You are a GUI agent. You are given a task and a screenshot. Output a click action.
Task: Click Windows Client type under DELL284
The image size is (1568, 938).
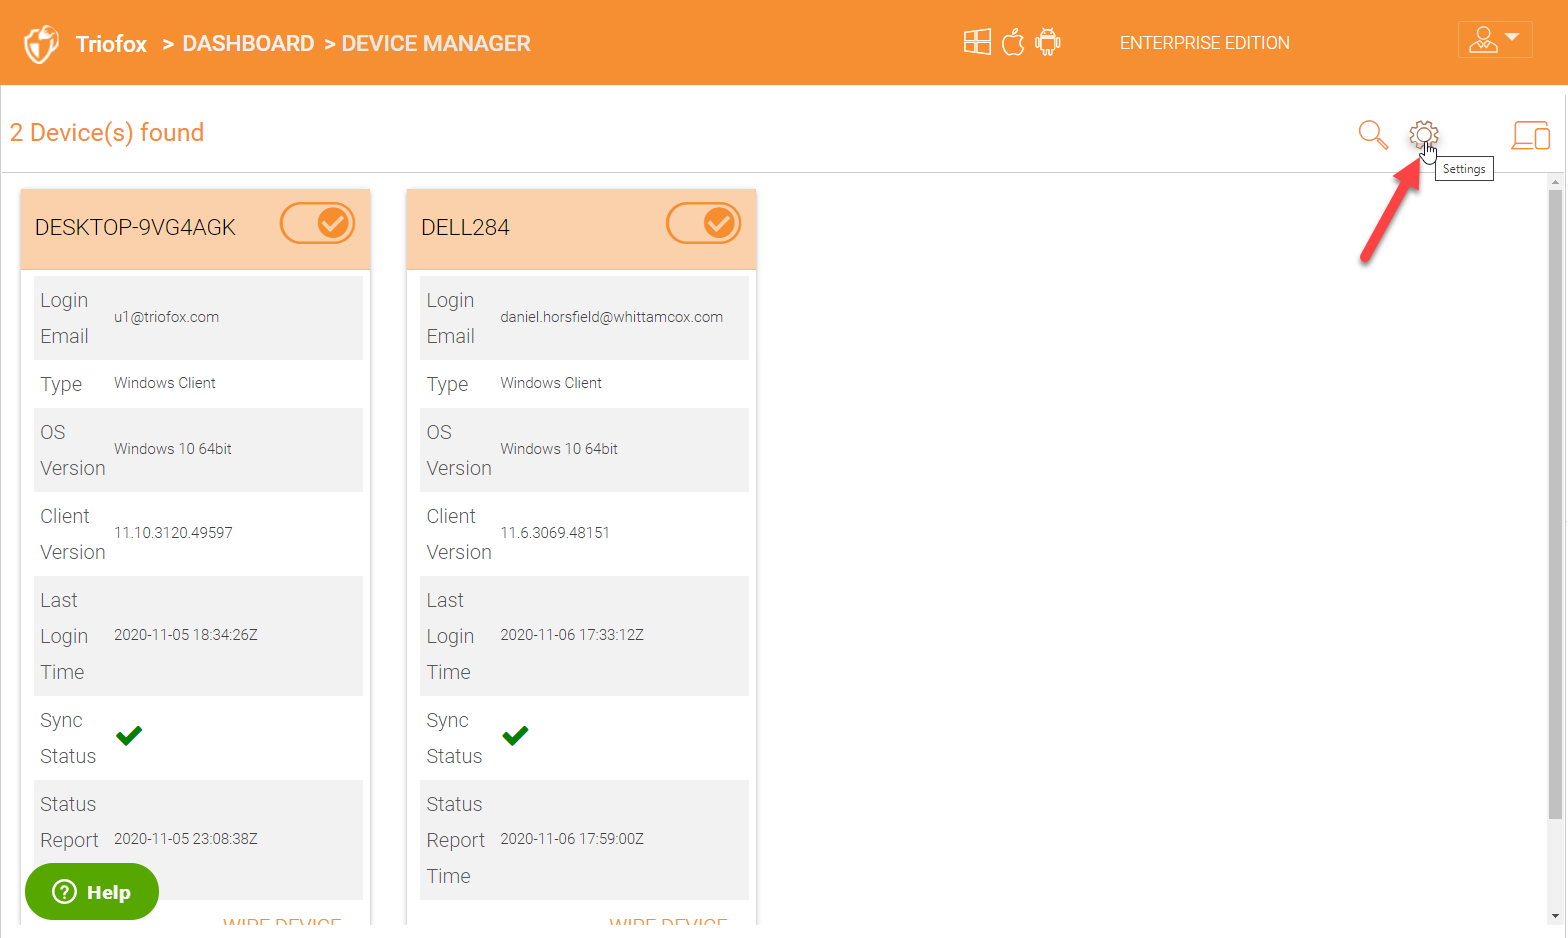(551, 383)
